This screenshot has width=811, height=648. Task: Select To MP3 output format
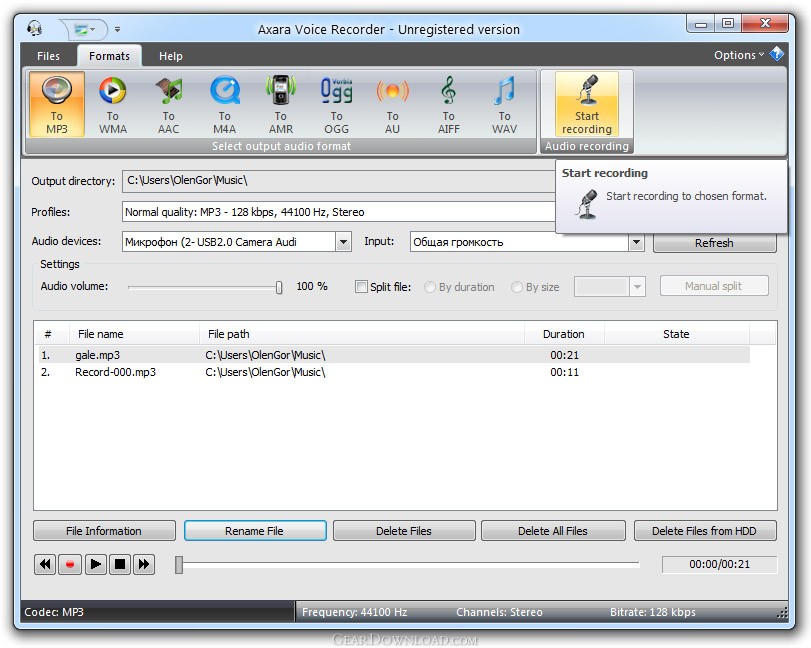pyautogui.click(x=56, y=104)
